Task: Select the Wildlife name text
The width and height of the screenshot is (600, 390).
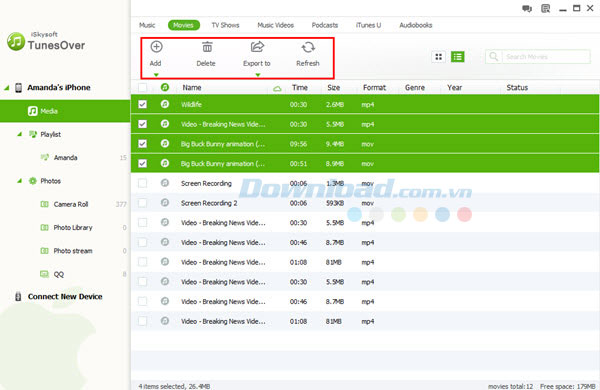Action: 191,104
